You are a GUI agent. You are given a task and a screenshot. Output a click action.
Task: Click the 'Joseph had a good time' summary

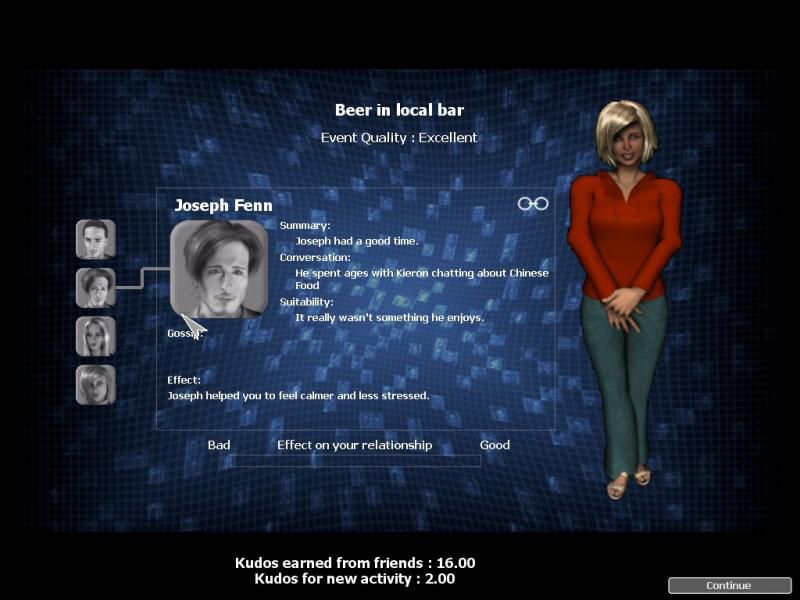point(356,241)
